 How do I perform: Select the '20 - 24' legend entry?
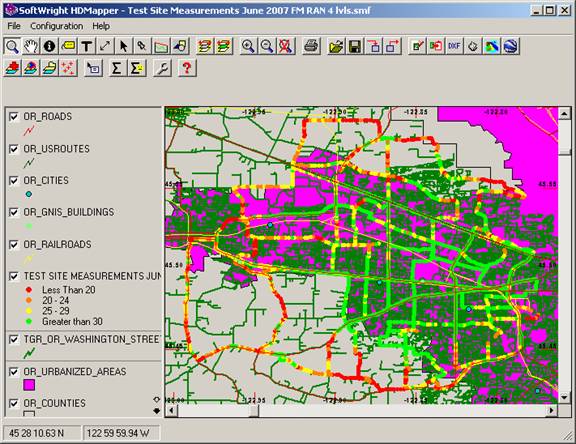55,300
